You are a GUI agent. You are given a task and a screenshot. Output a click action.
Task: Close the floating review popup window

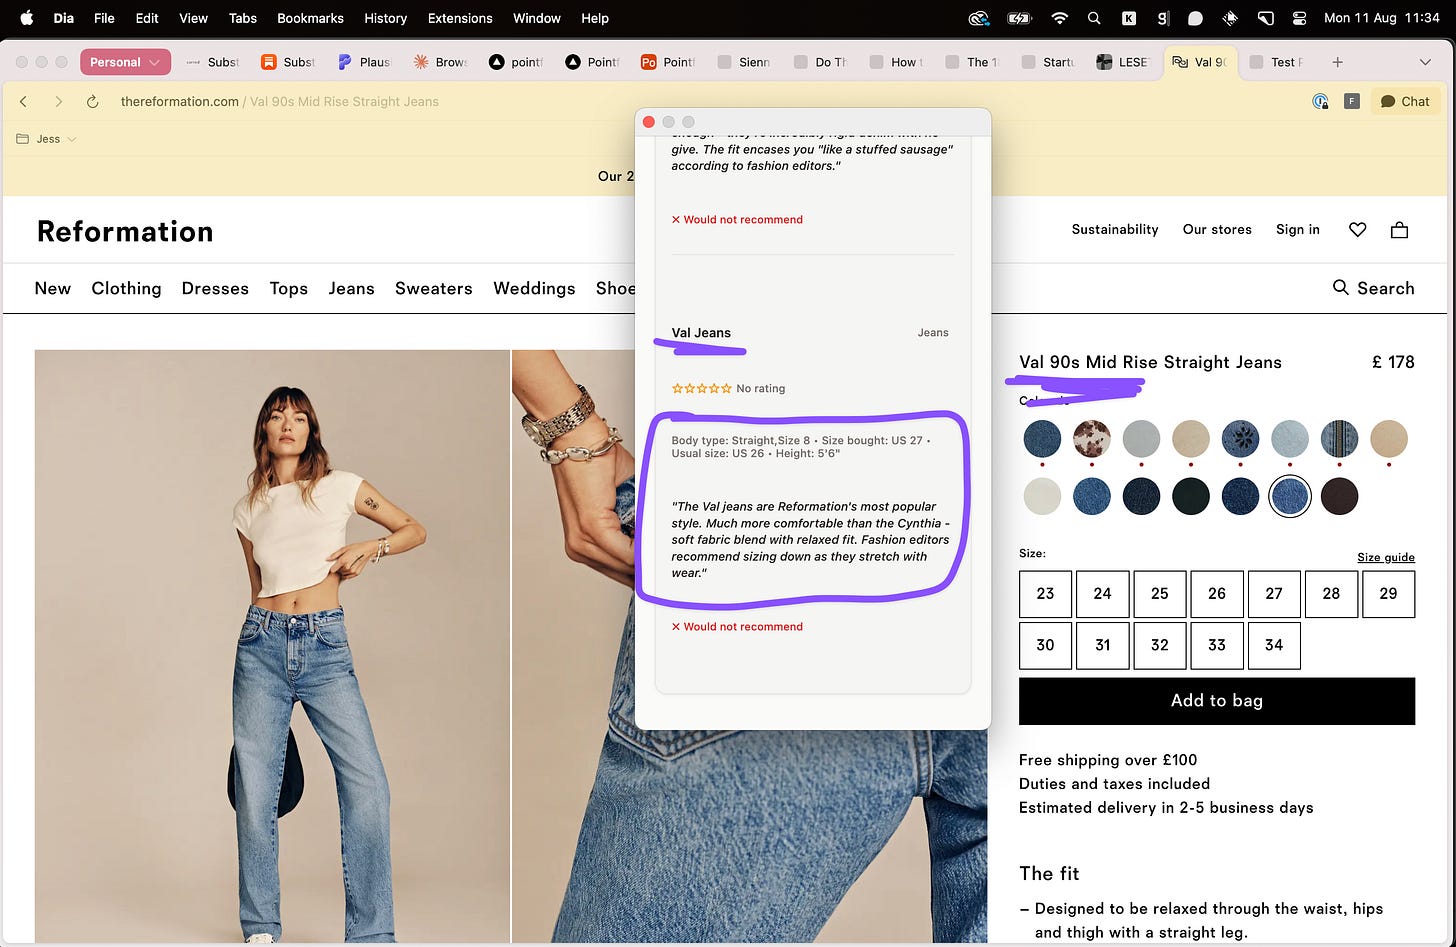[648, 122]
